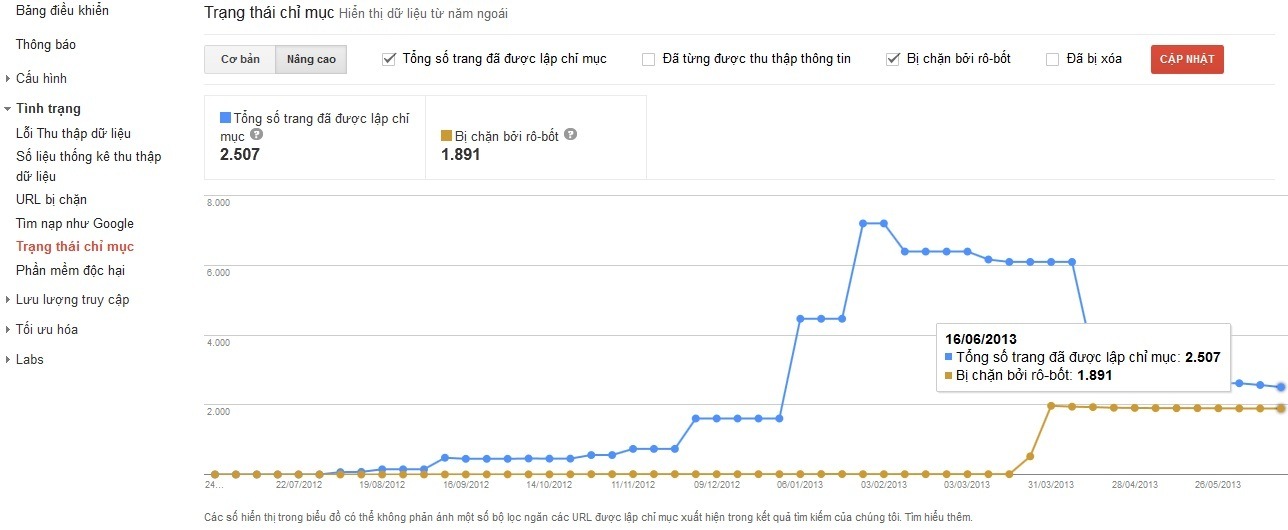Expand Lưu lượng truy cập menu
1288x530 pixels.
[x=8, y=300]
